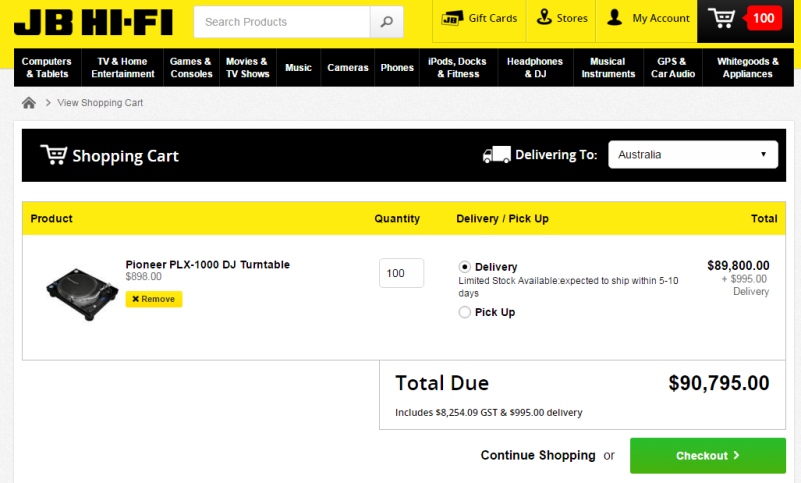Remove the Pioneer turntable from cart
801x483 pixels.
coord(154,299)
